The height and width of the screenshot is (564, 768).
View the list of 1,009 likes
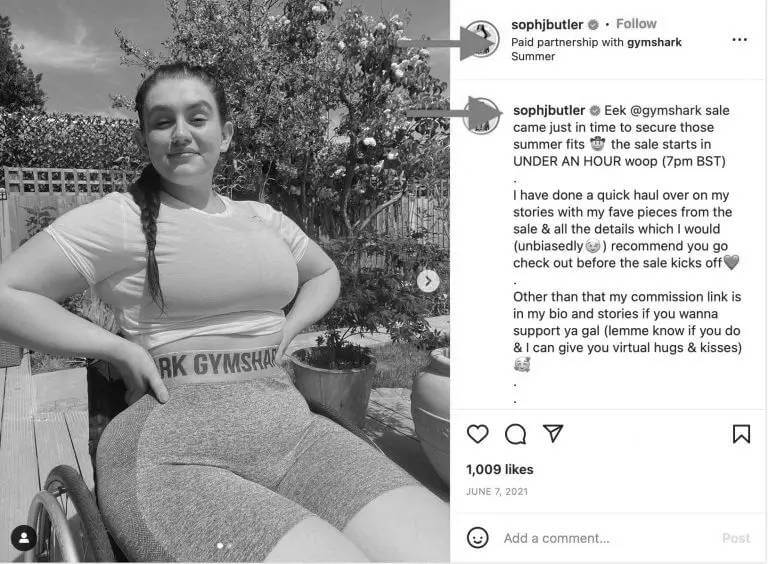(x=500, y=470)
